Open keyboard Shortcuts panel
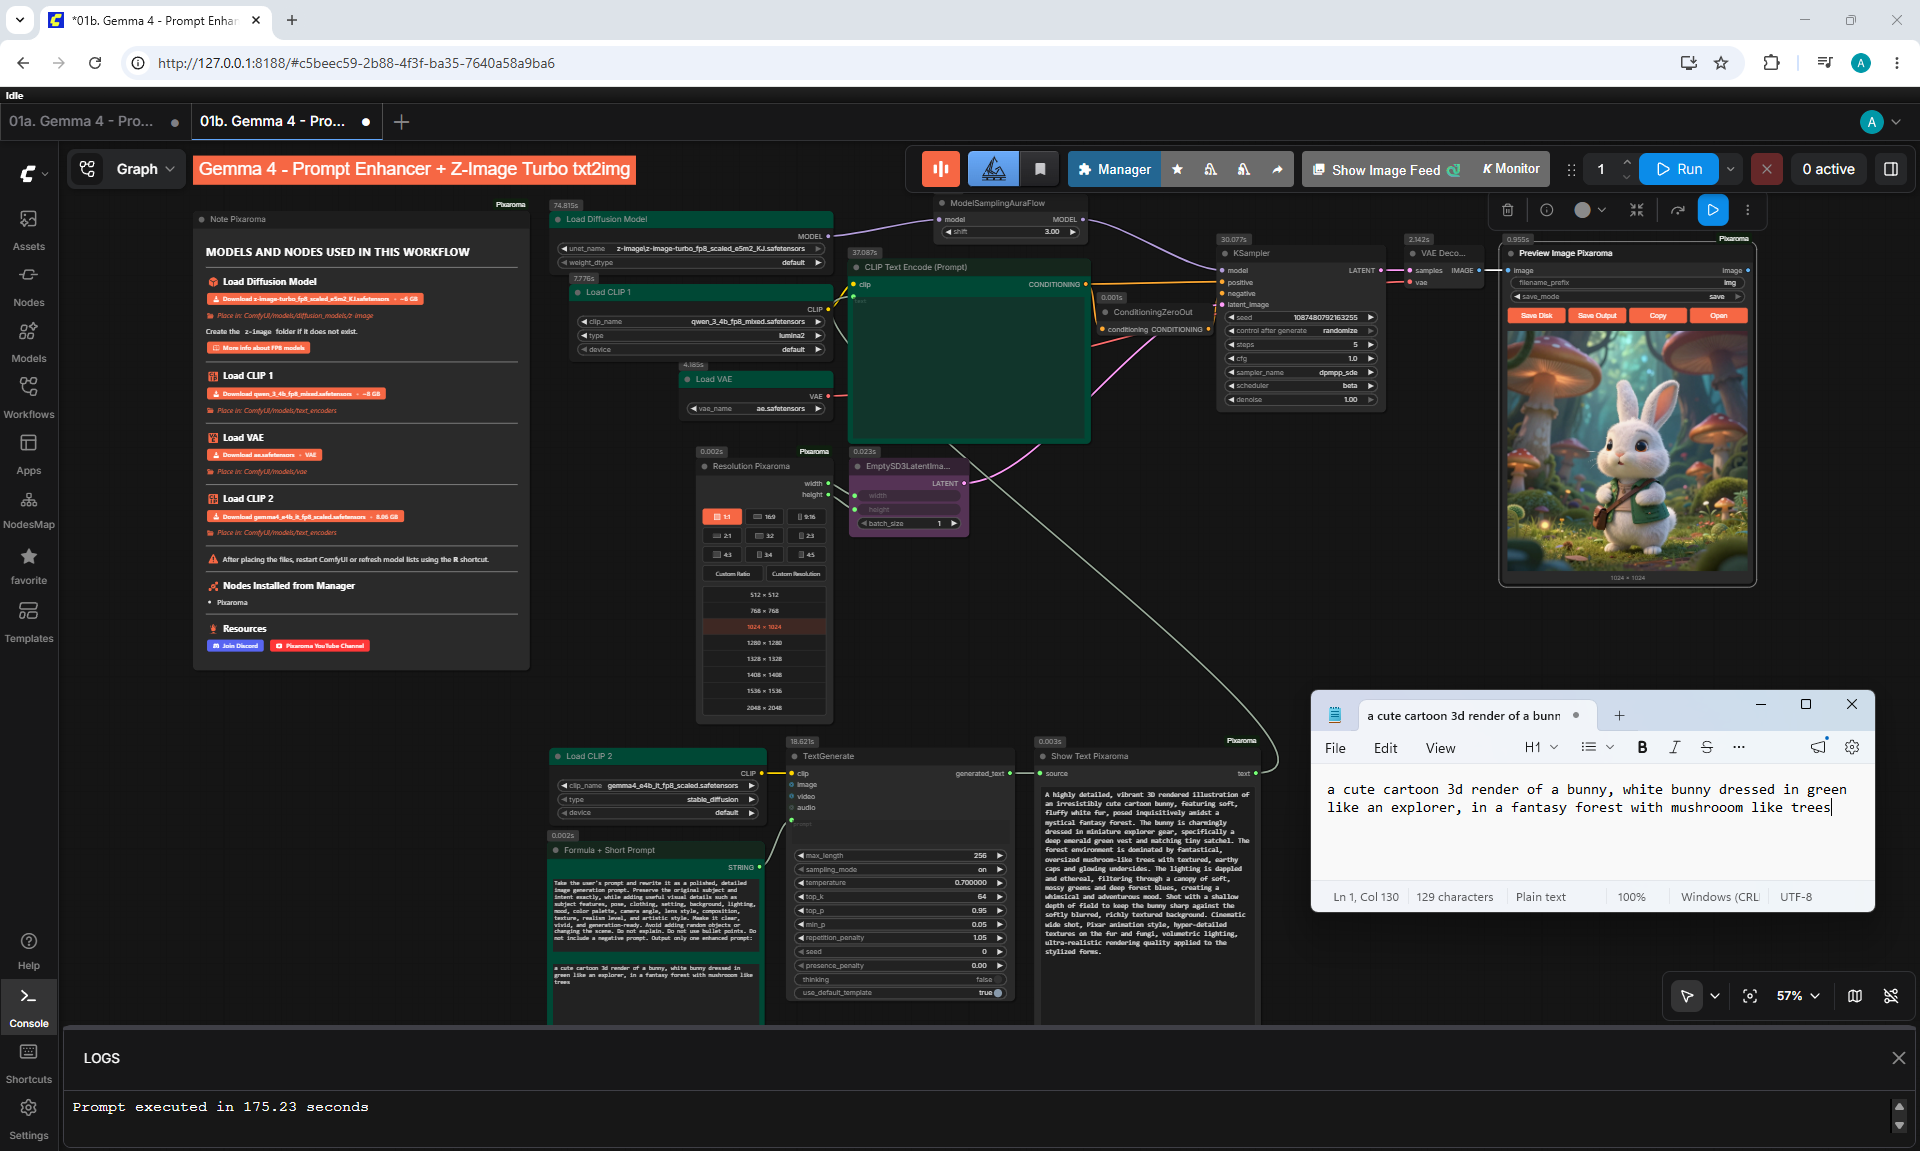The image size is (1920, 1151). tap(28, 1062)
